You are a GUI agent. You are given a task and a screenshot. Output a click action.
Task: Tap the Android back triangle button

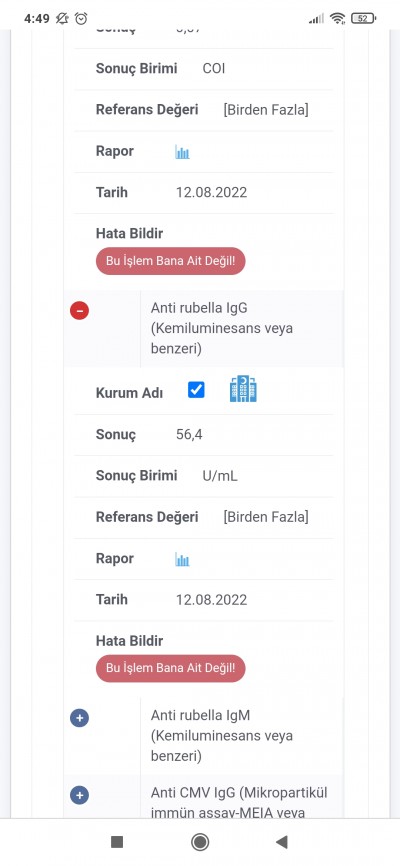(x=282, y=842)
